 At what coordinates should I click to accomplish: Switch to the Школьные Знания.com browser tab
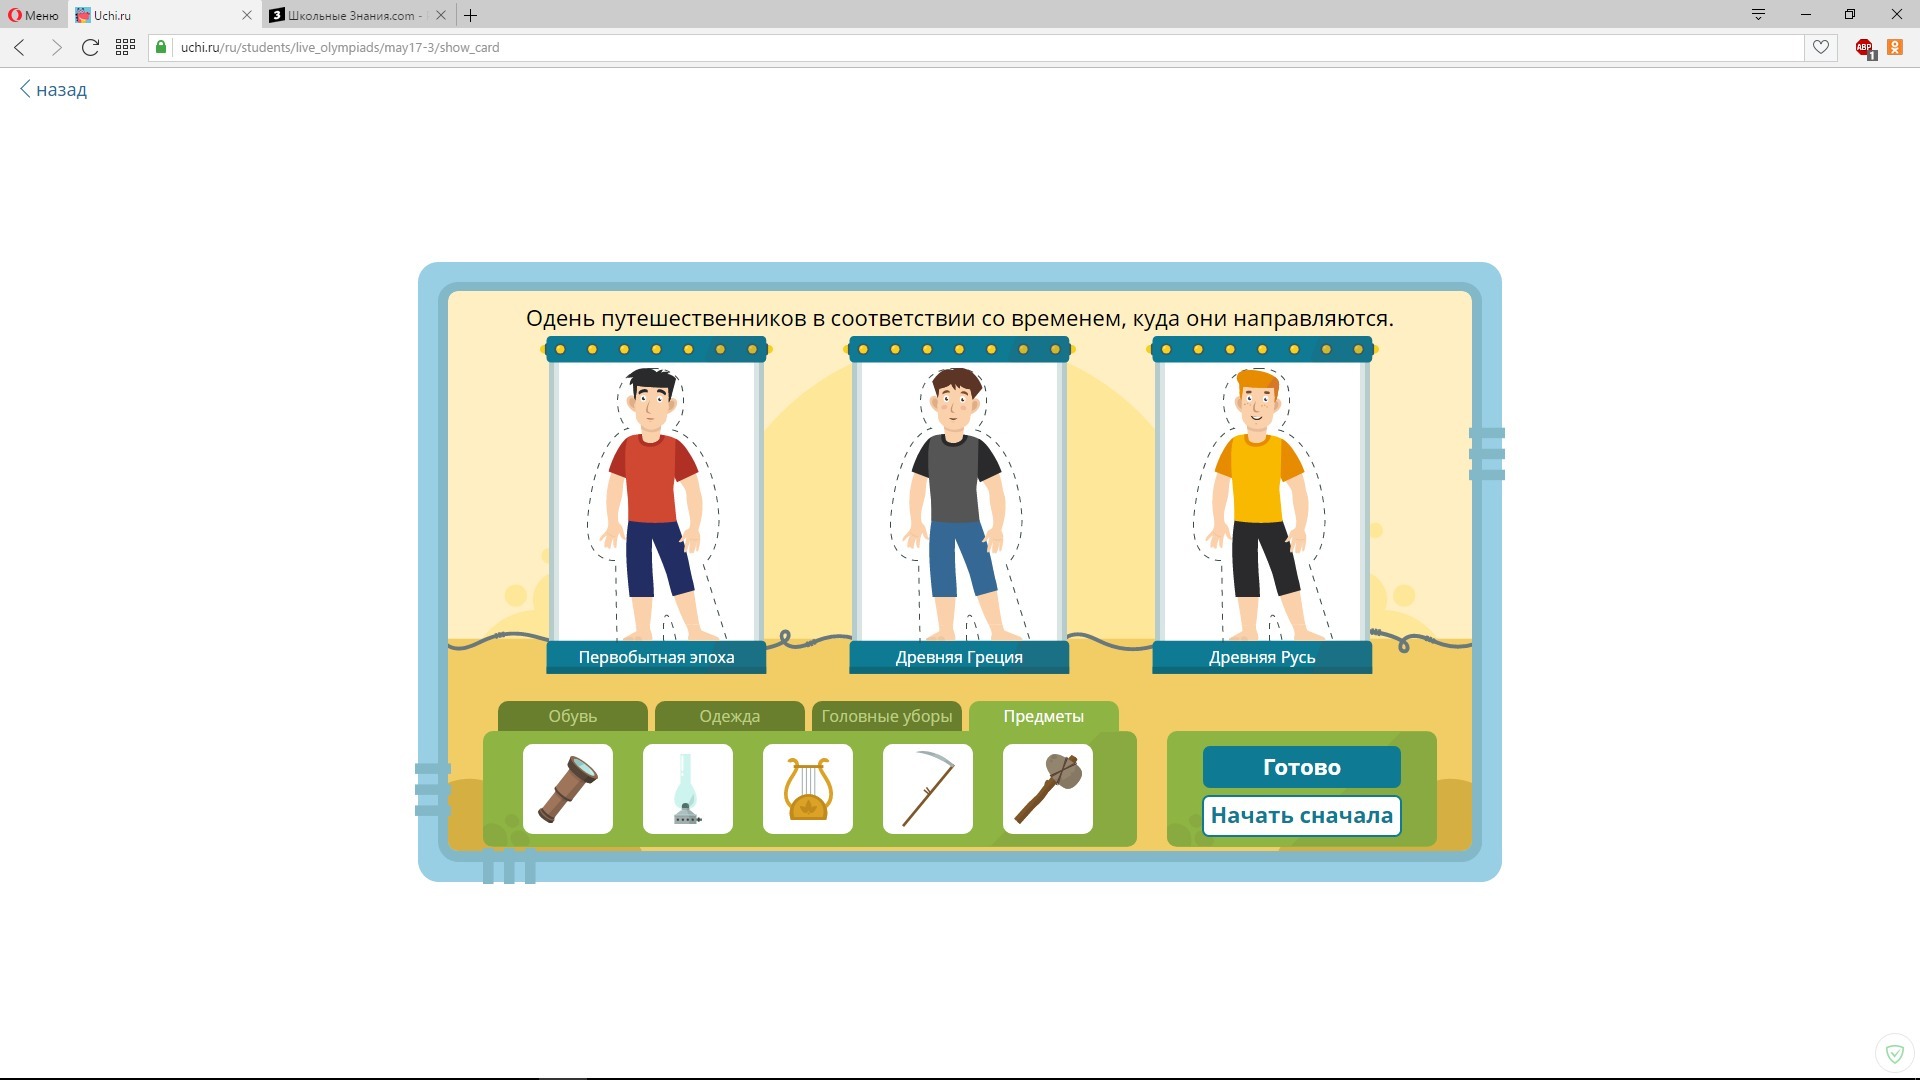click(x=350, y=15)
